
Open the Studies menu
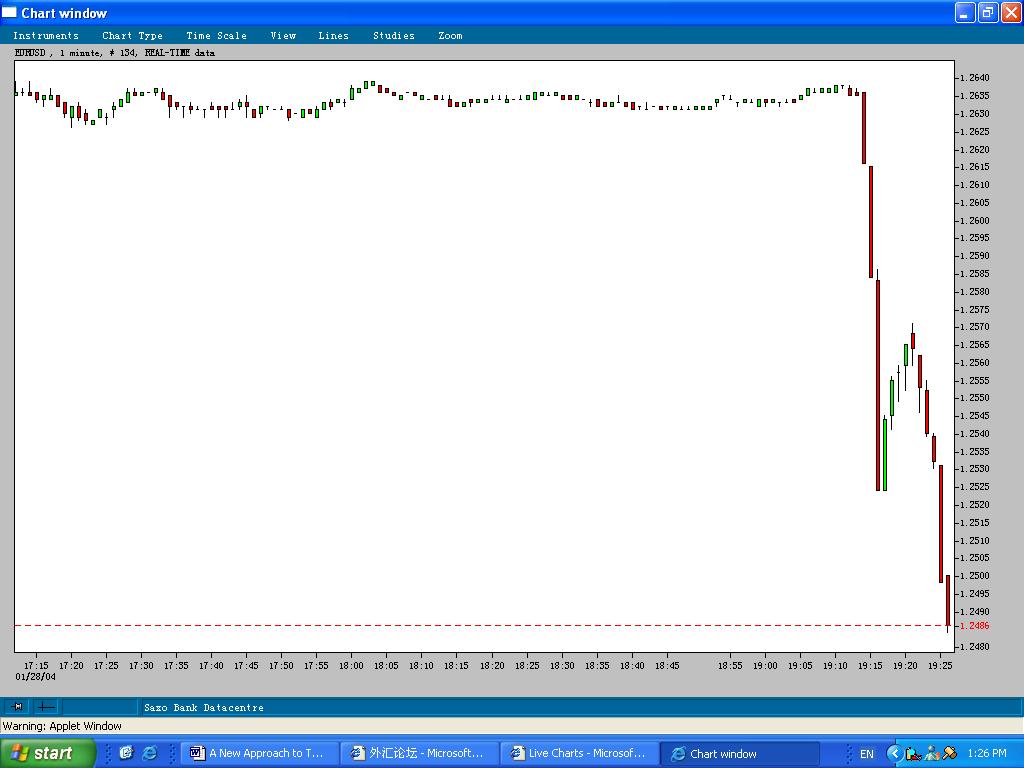(x=394, y=36)
